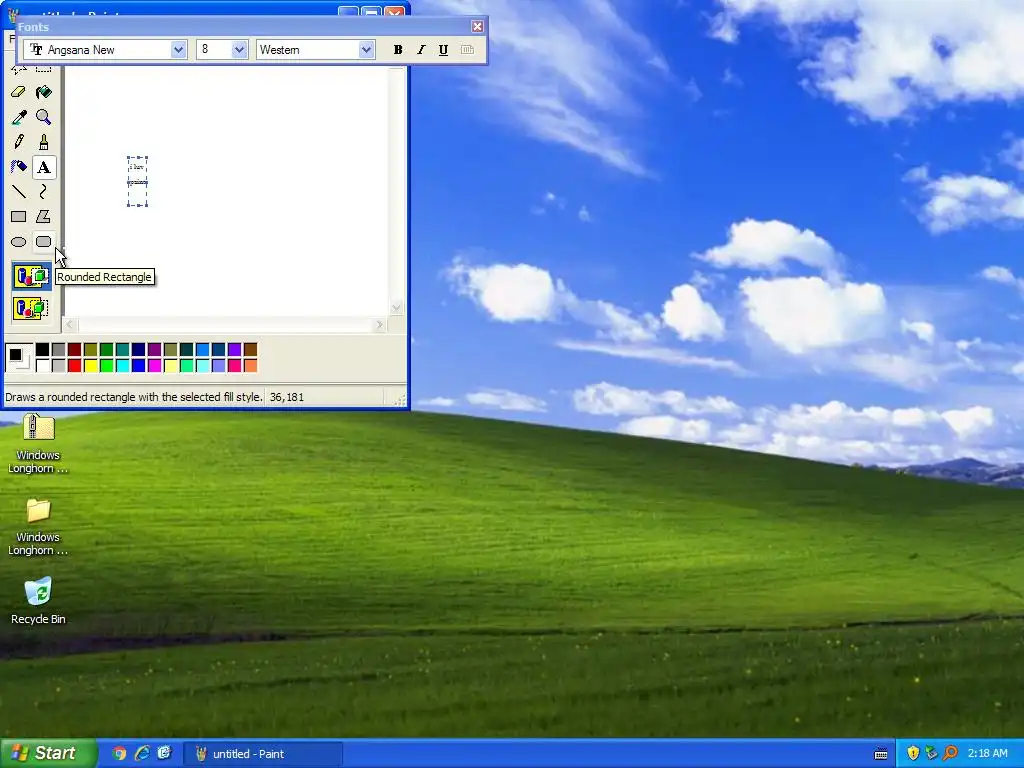Pick the lime green palette swatch
Screen dimensions: 1024x768
click(106, 366)
